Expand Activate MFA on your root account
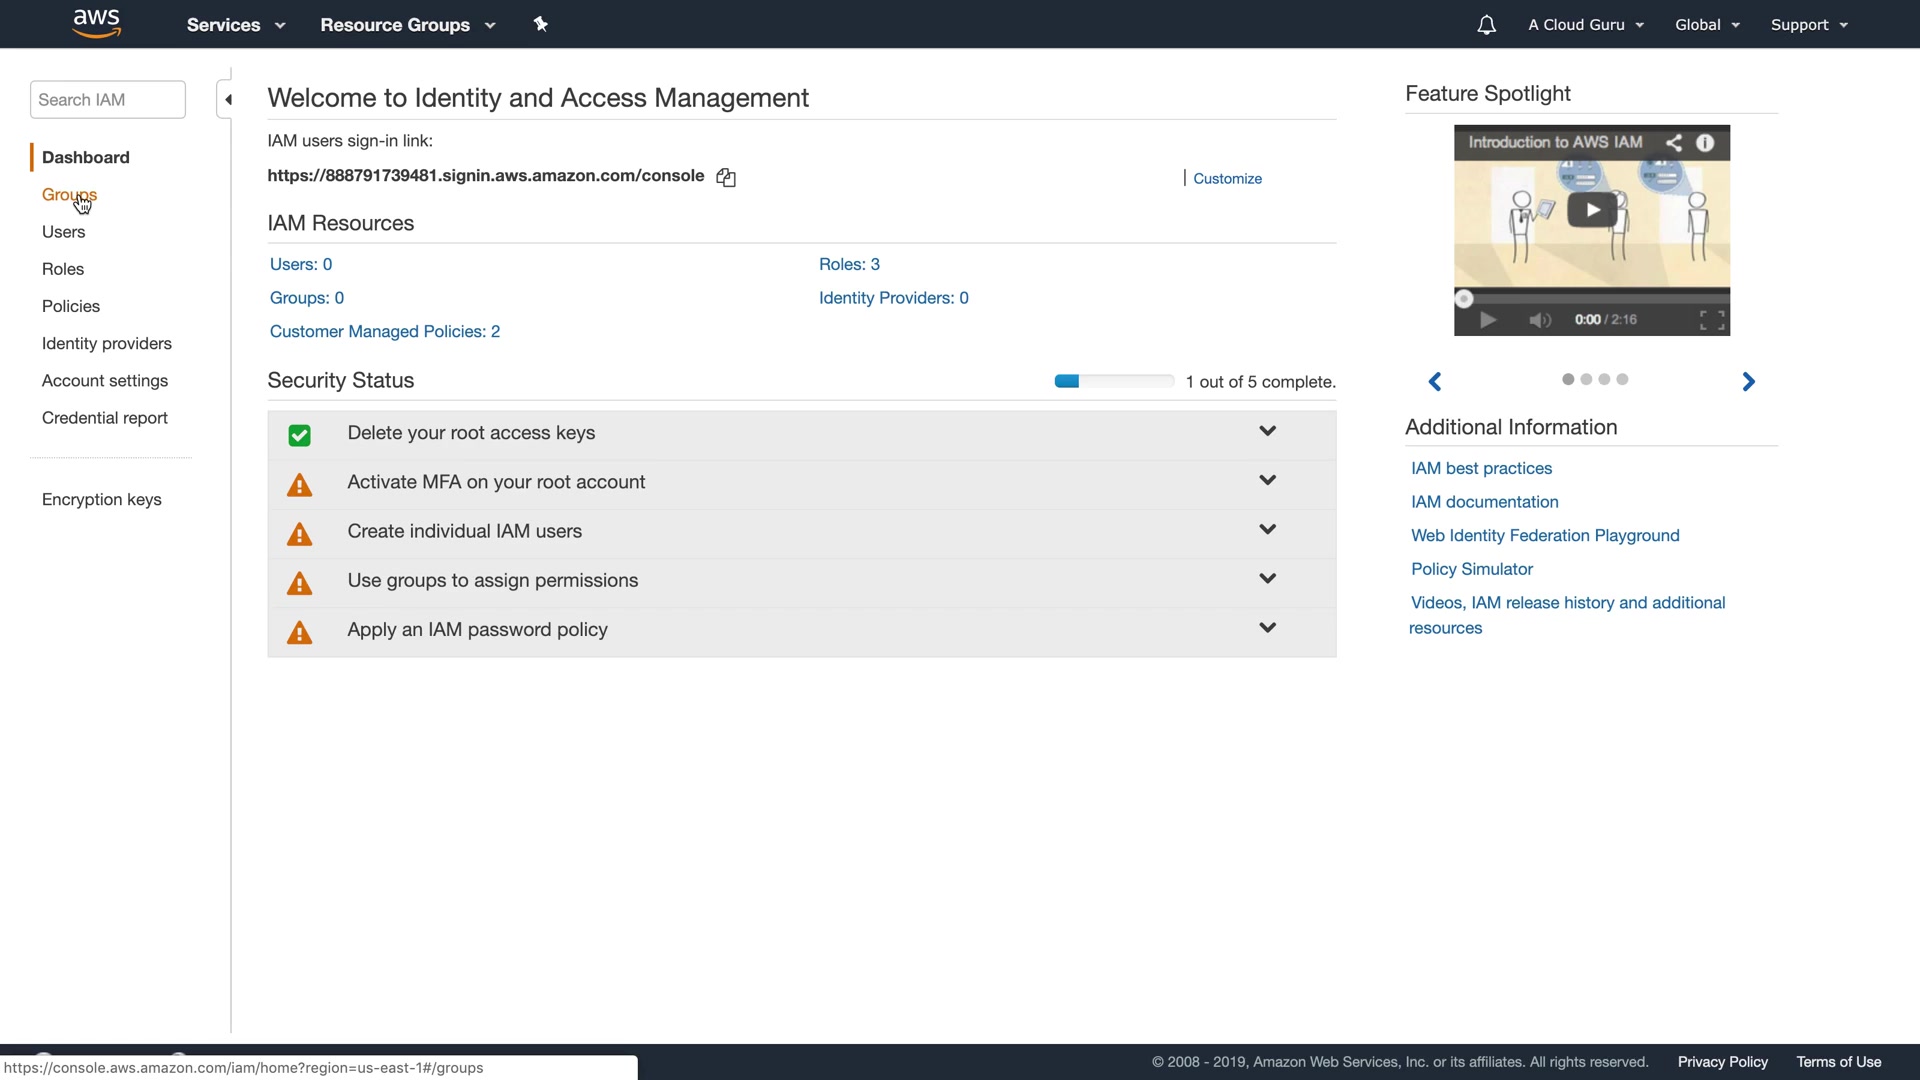Image resolution: width=1920 pixels, height=1080 pixels. [x=1267, y=481]
